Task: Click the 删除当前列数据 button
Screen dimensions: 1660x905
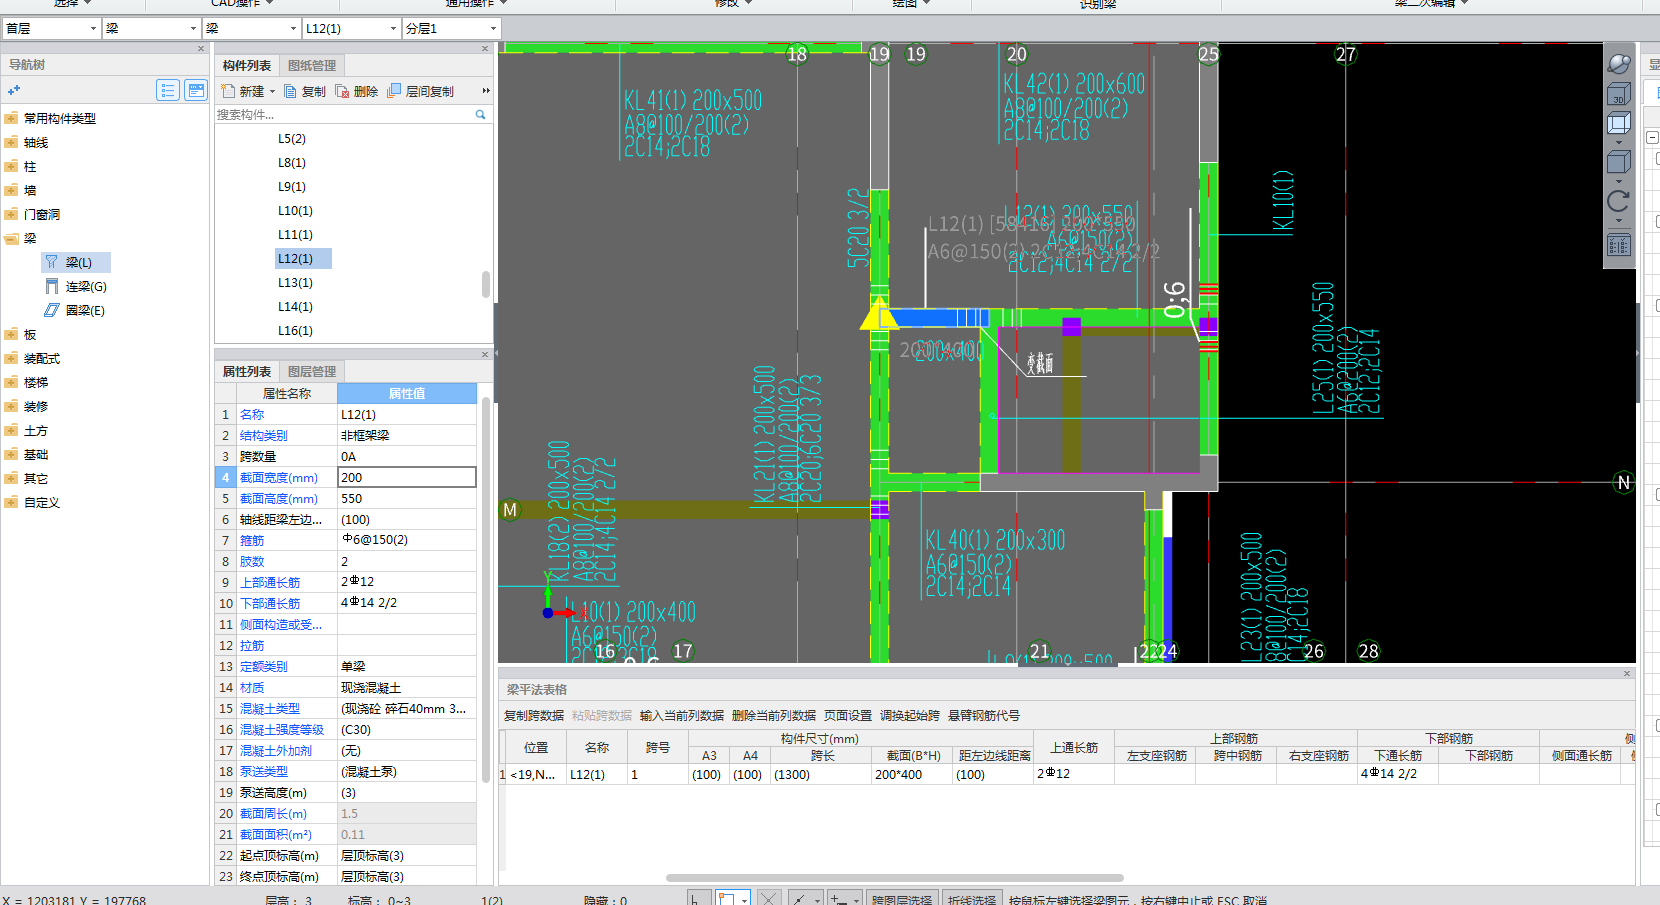Action: pos(774,715)
